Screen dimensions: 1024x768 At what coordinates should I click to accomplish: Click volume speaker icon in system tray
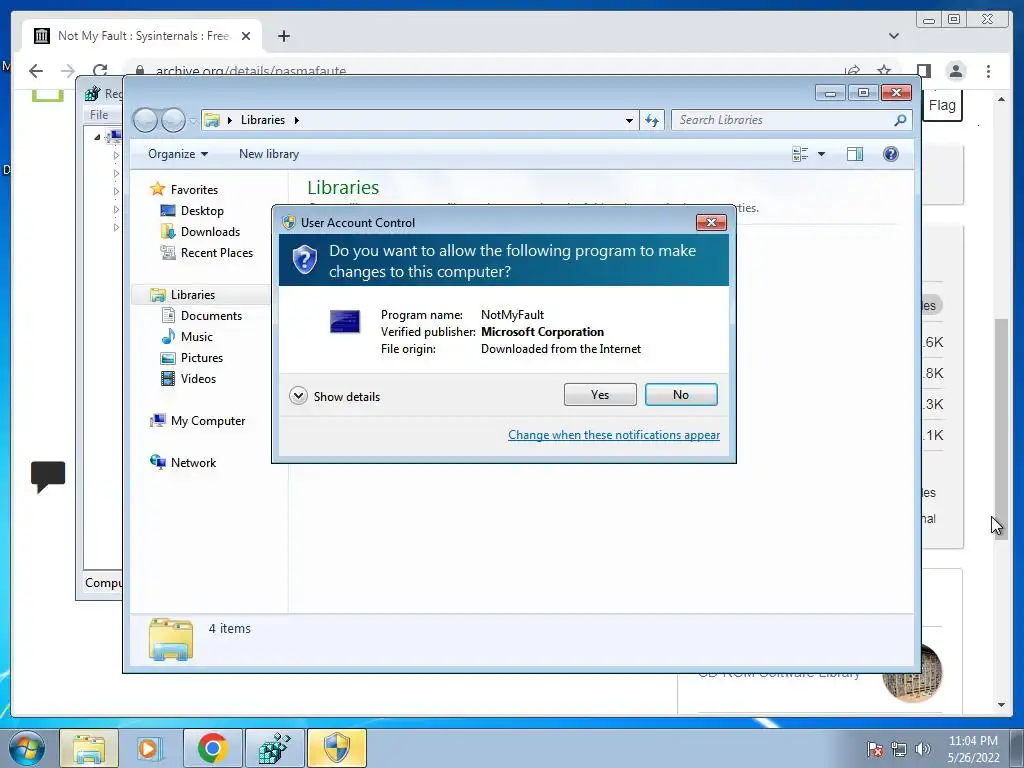point(922,749)
